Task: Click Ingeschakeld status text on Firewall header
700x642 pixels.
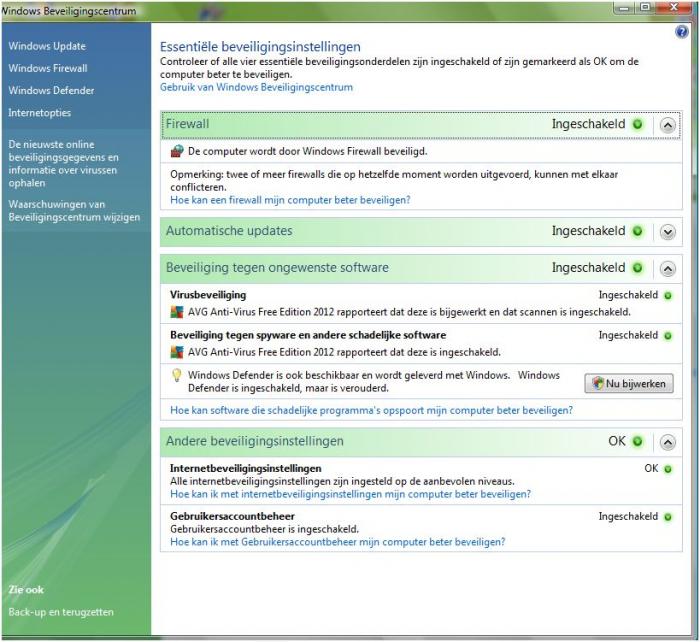Action: click(588, 124)
